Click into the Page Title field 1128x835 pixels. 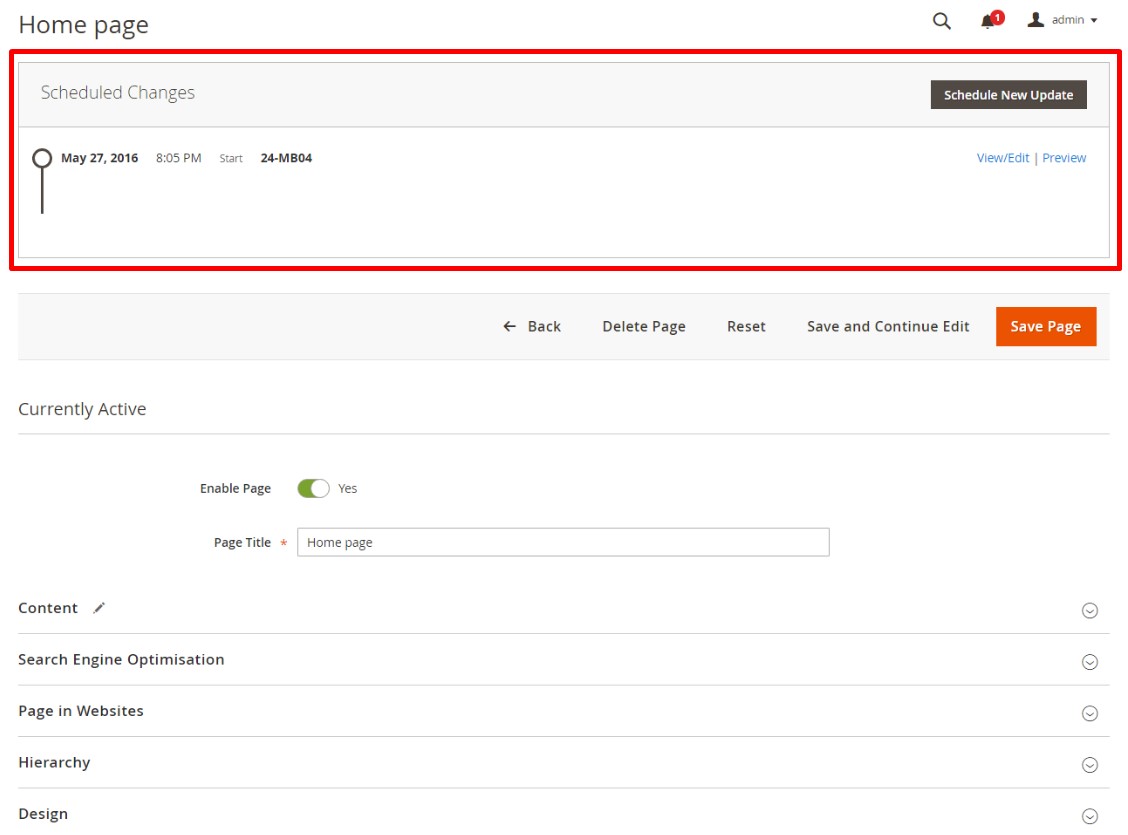click(563, 543)
